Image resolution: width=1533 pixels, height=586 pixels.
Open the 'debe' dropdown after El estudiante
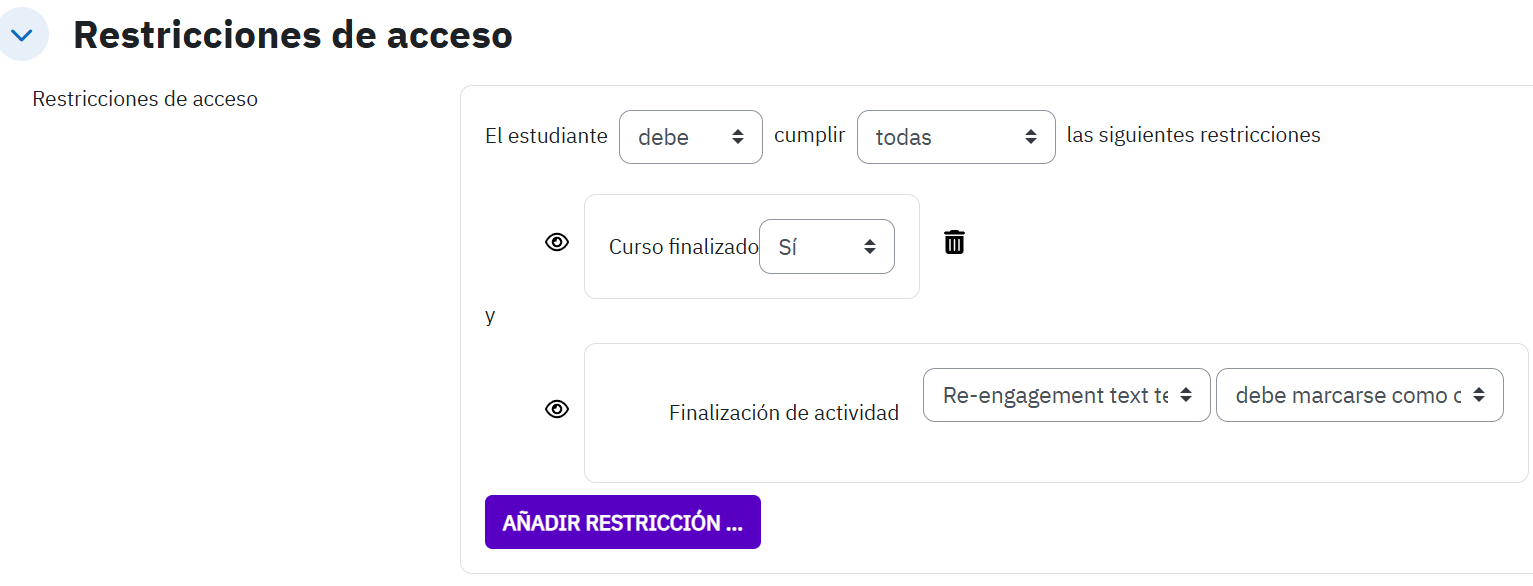click(x=691, y=137)
